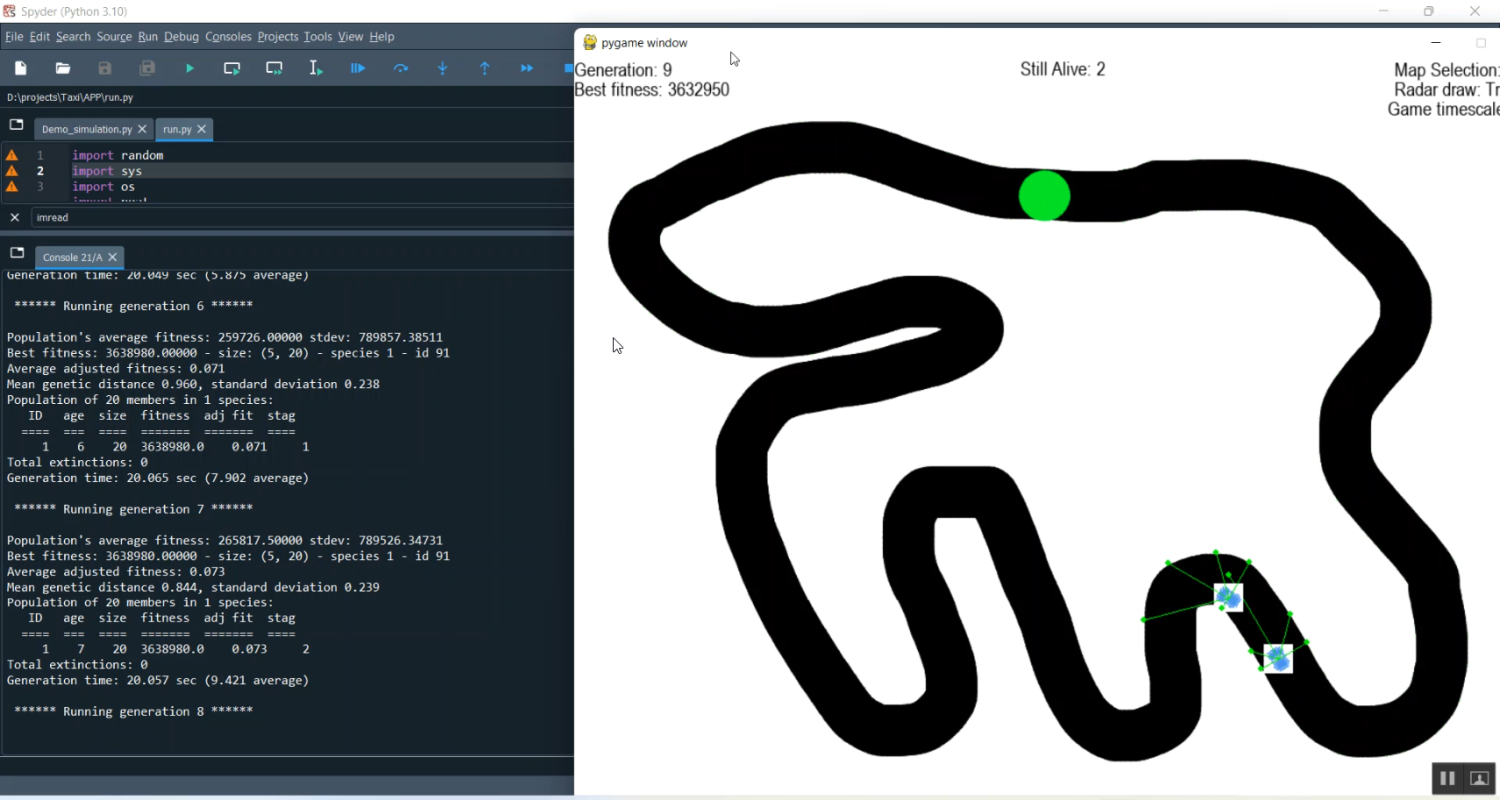The image size is (1500, 800).
Task: Open the Debug menu
Action: click(181, 36)
